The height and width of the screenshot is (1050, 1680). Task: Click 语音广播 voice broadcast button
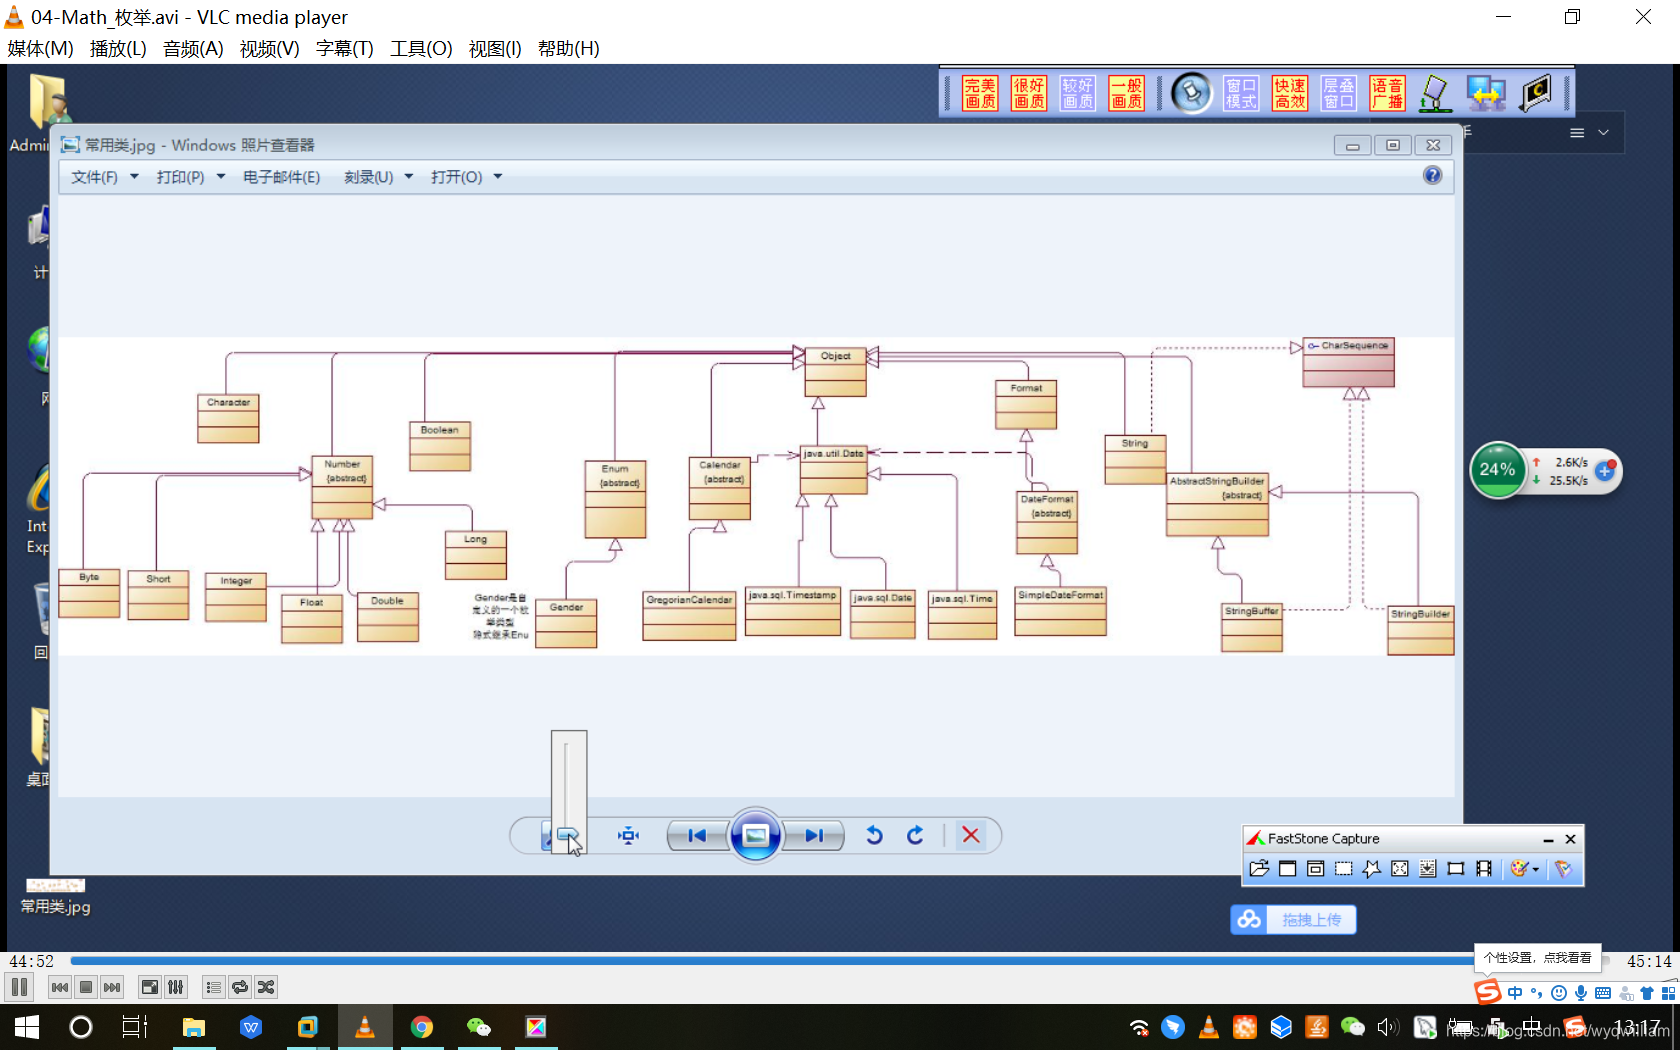1387,93
